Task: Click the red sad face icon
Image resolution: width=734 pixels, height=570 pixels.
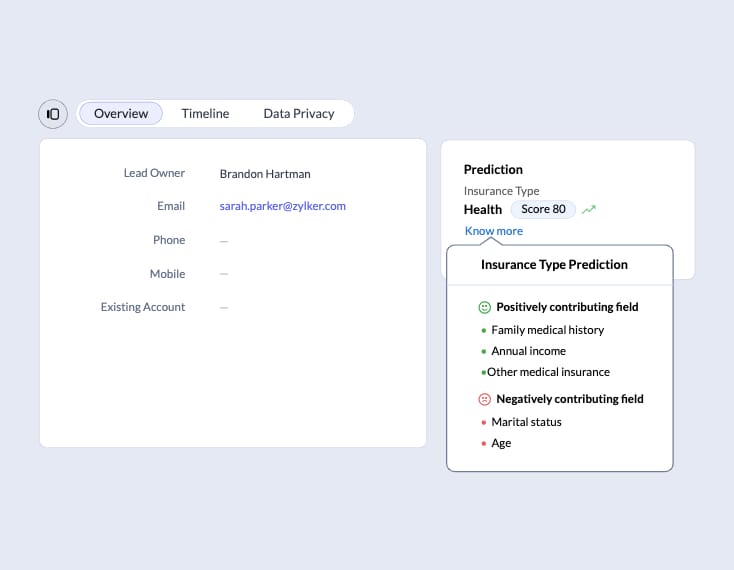Action: click(485, 399)
